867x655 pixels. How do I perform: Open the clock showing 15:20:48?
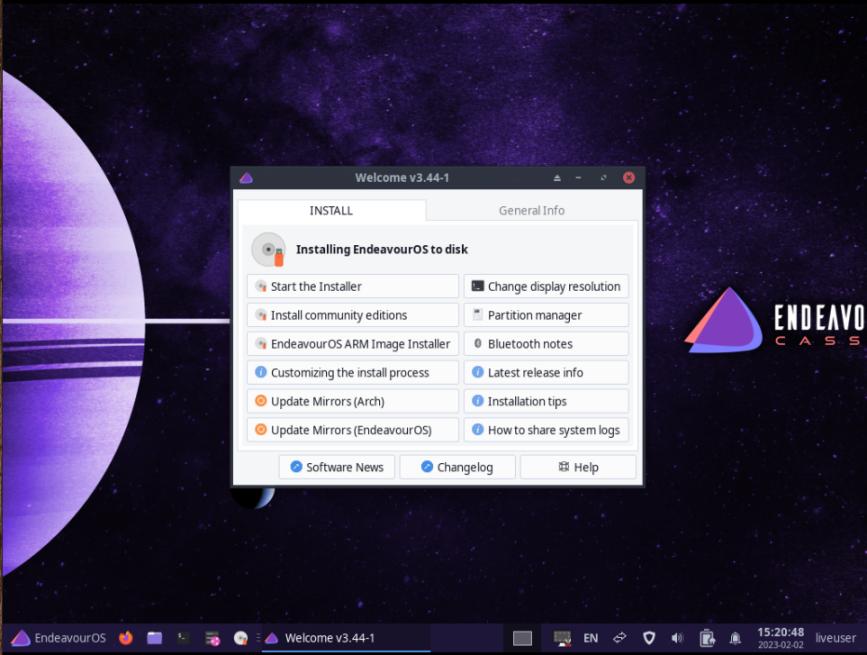(780, 638)
